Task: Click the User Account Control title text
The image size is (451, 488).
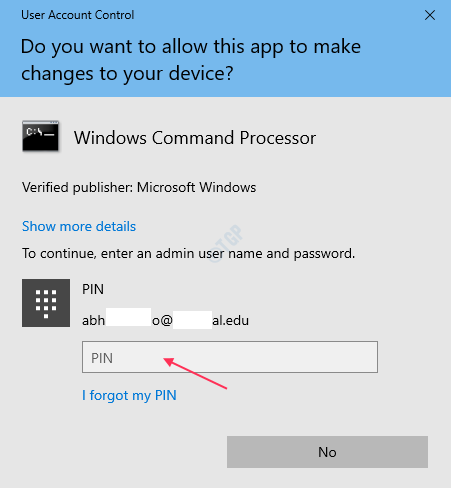Action: coord(78,15)
